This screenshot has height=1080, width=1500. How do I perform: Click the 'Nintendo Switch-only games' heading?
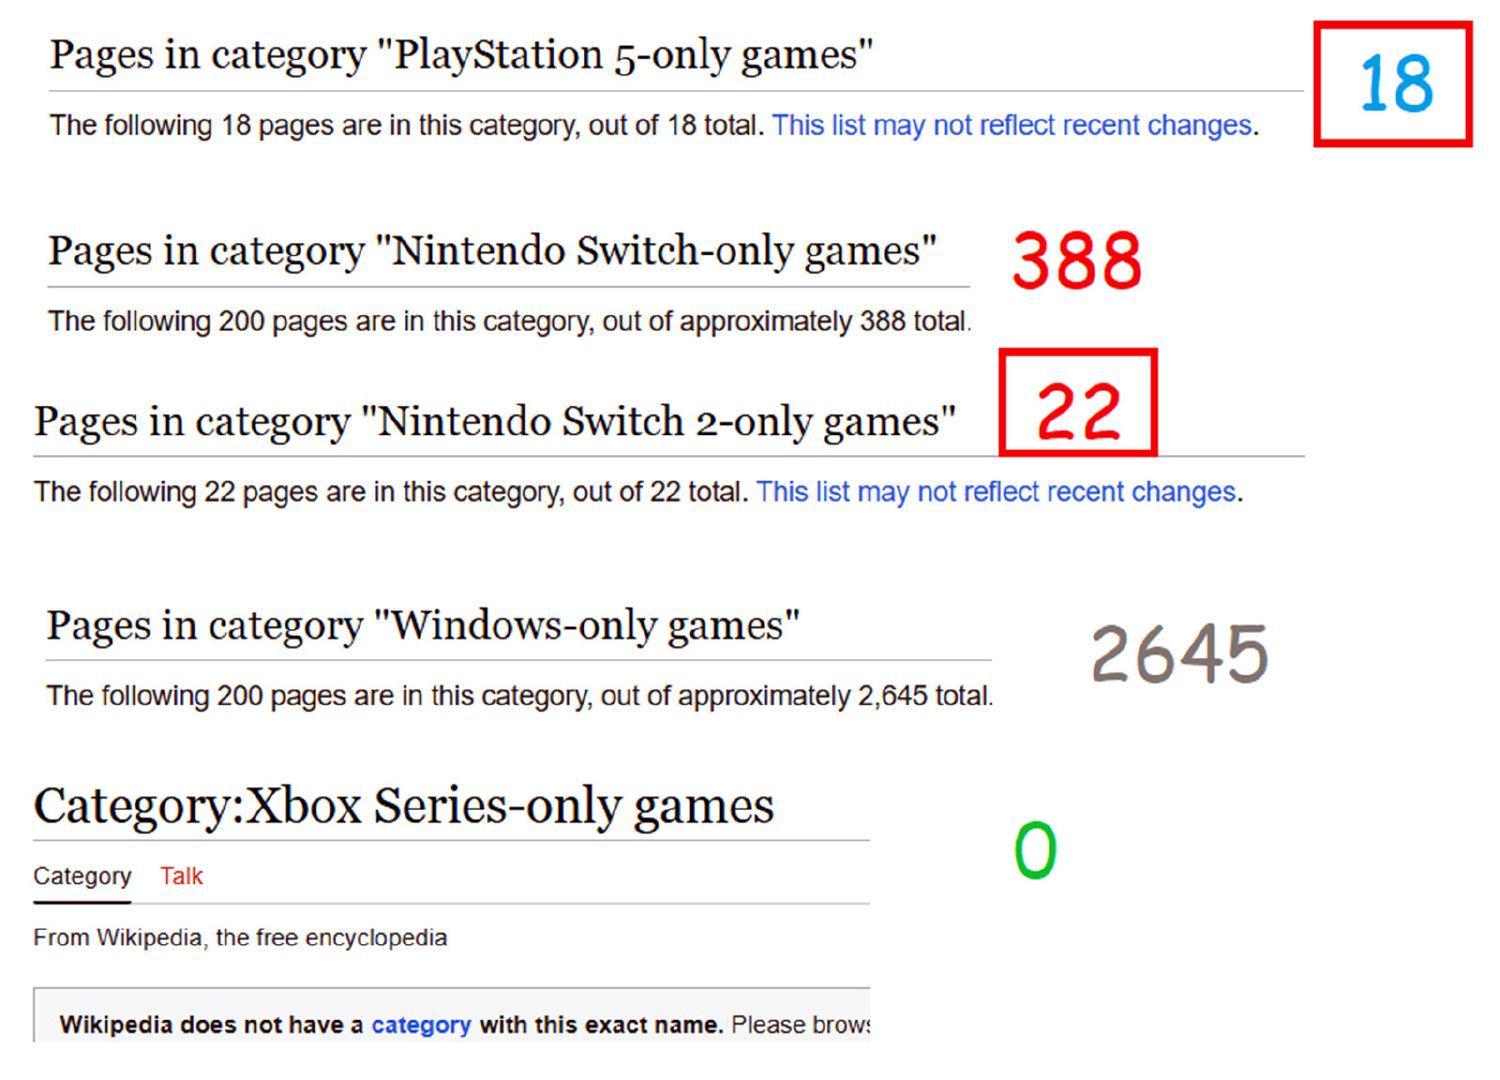pos(492,251)
